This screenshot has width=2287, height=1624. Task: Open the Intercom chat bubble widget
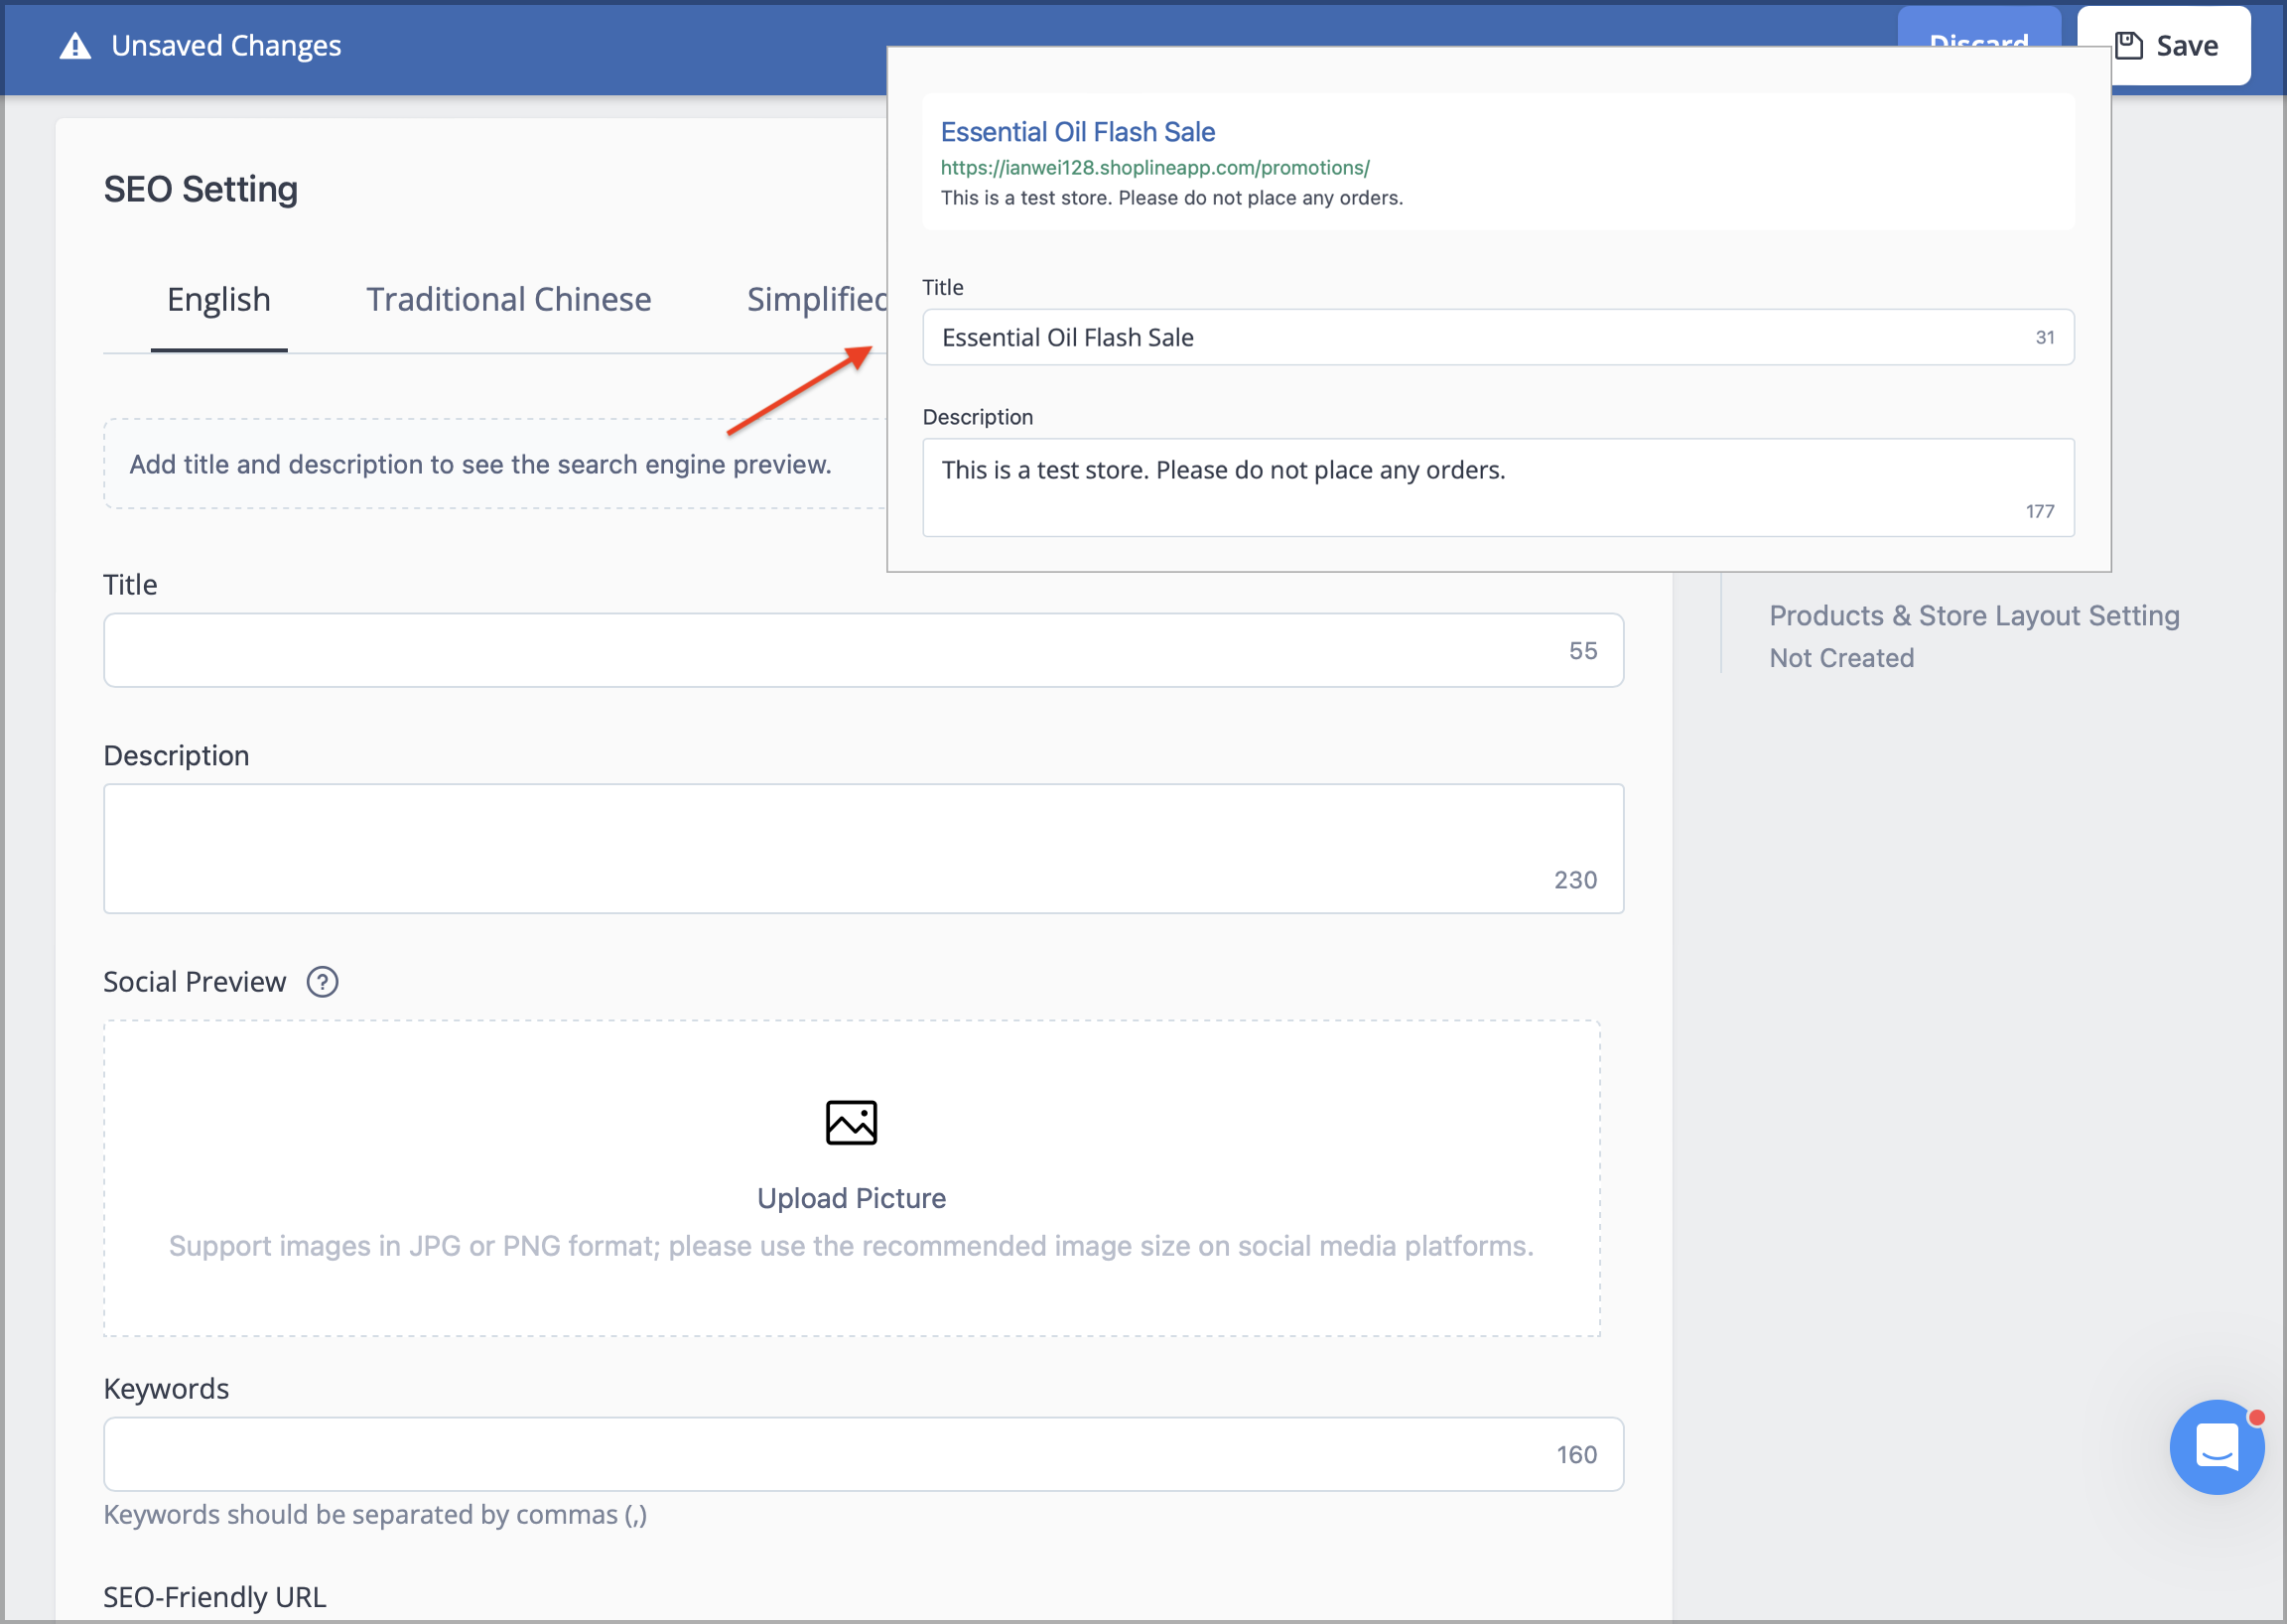click(x=2216, y=1447)
